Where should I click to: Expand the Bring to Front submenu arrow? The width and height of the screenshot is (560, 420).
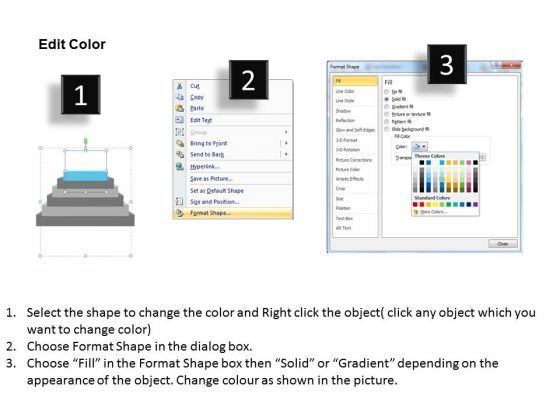click(x=286, y=143)
